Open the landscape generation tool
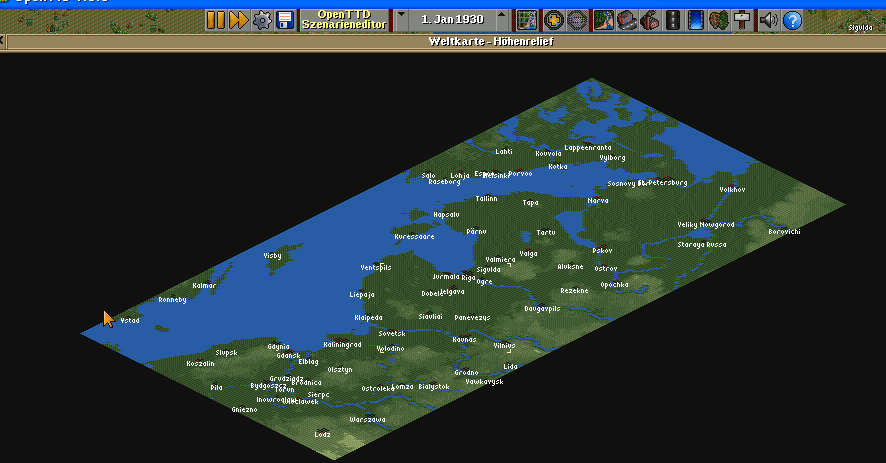This screenshot has height=463, width=886. tap(603, 20)
